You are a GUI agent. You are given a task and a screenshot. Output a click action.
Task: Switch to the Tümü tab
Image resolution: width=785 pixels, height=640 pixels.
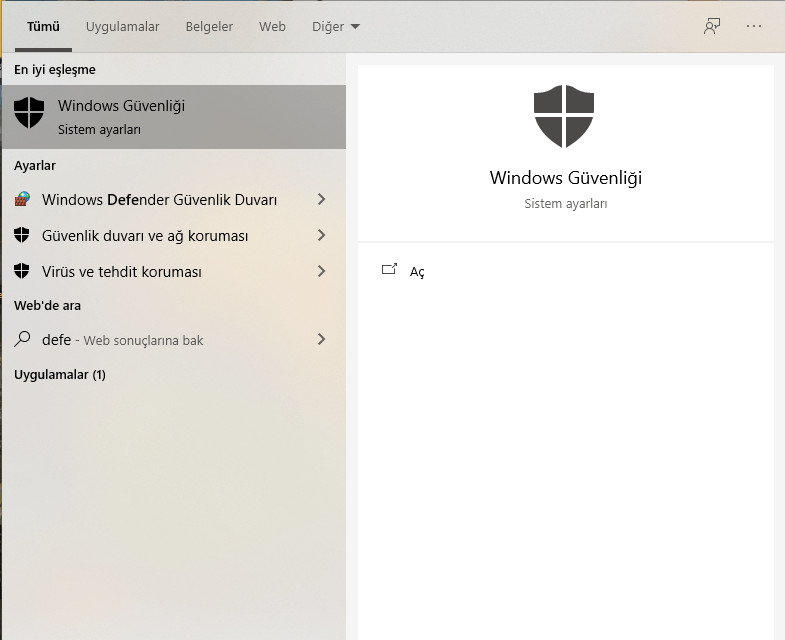(43, 27)
